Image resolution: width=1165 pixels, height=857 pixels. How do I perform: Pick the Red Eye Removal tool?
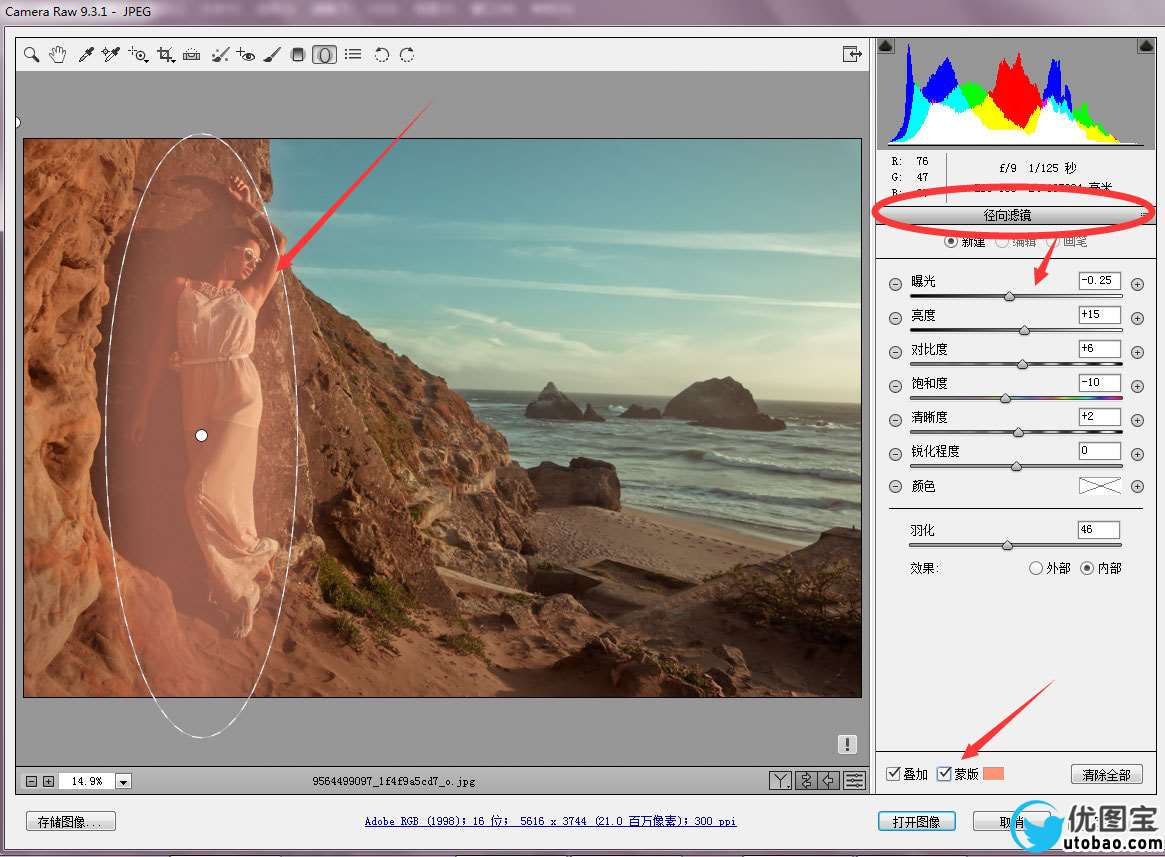[245, 54]
